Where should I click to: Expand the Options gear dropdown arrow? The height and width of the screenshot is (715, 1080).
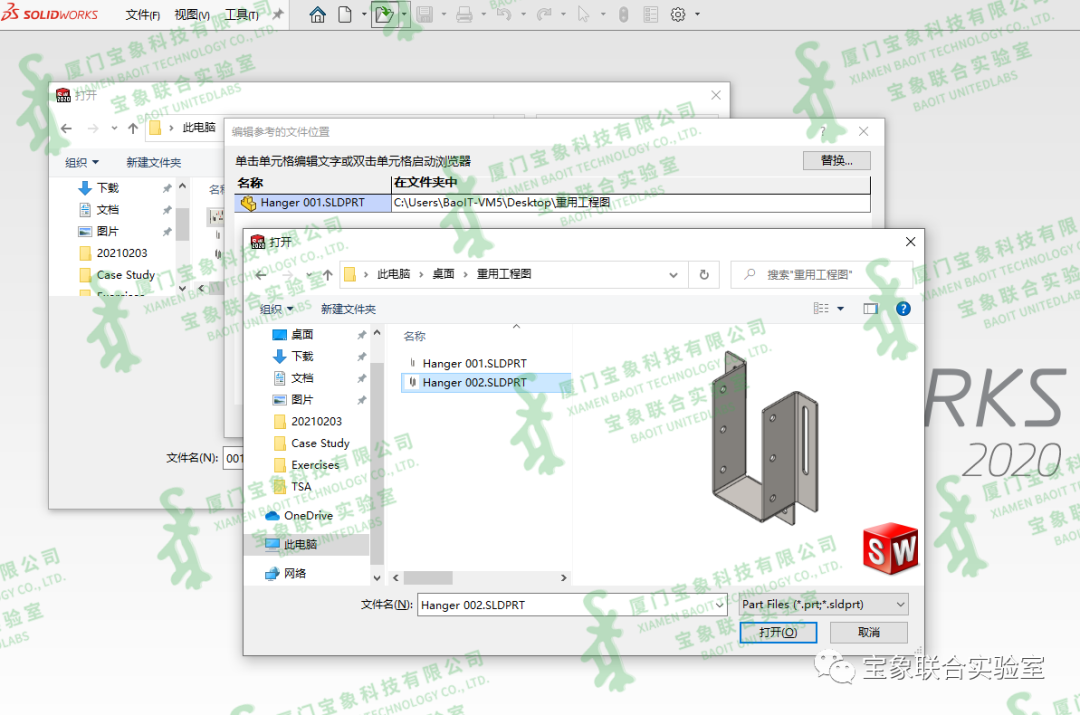click(x=698, y=14)
